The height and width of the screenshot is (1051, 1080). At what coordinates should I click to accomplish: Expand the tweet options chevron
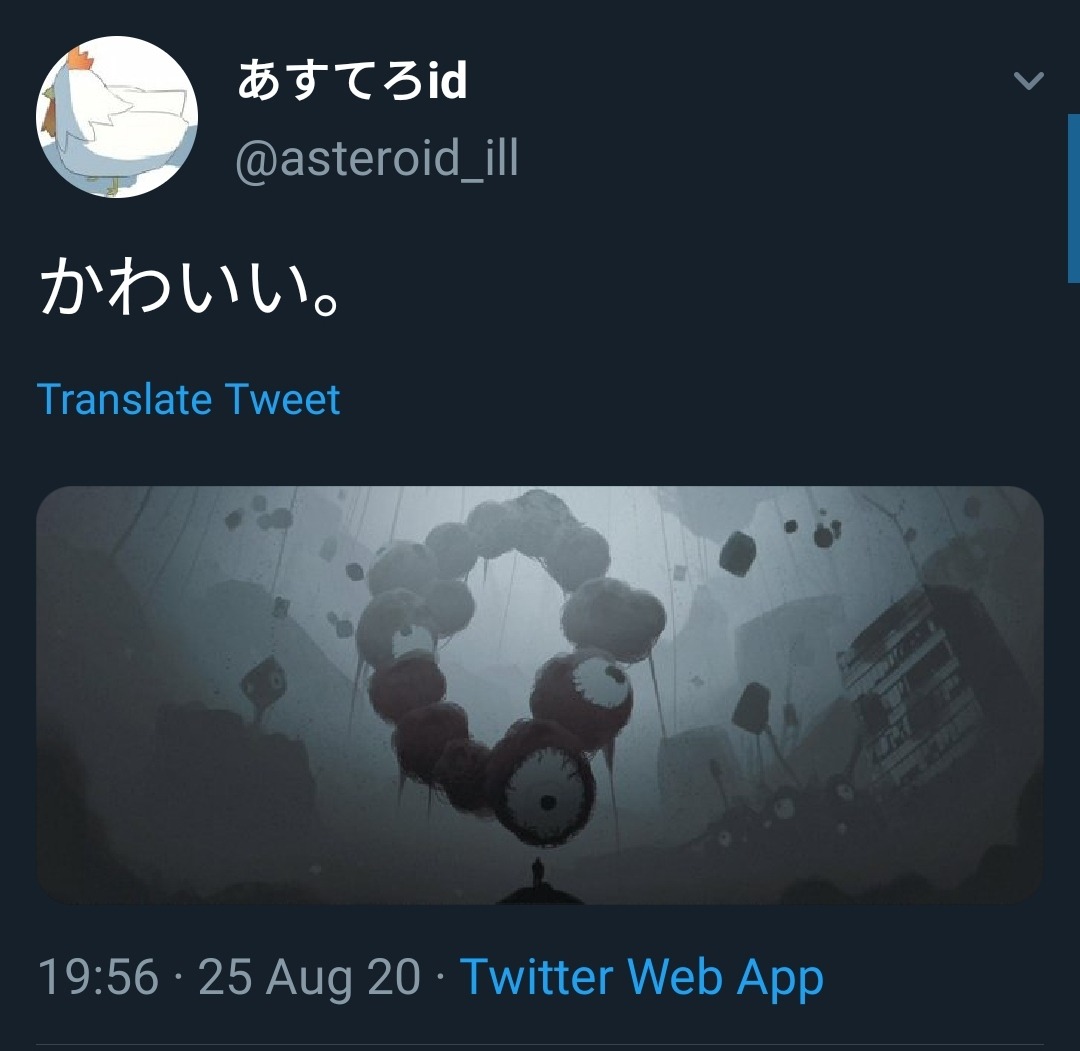click(1029, 81)
